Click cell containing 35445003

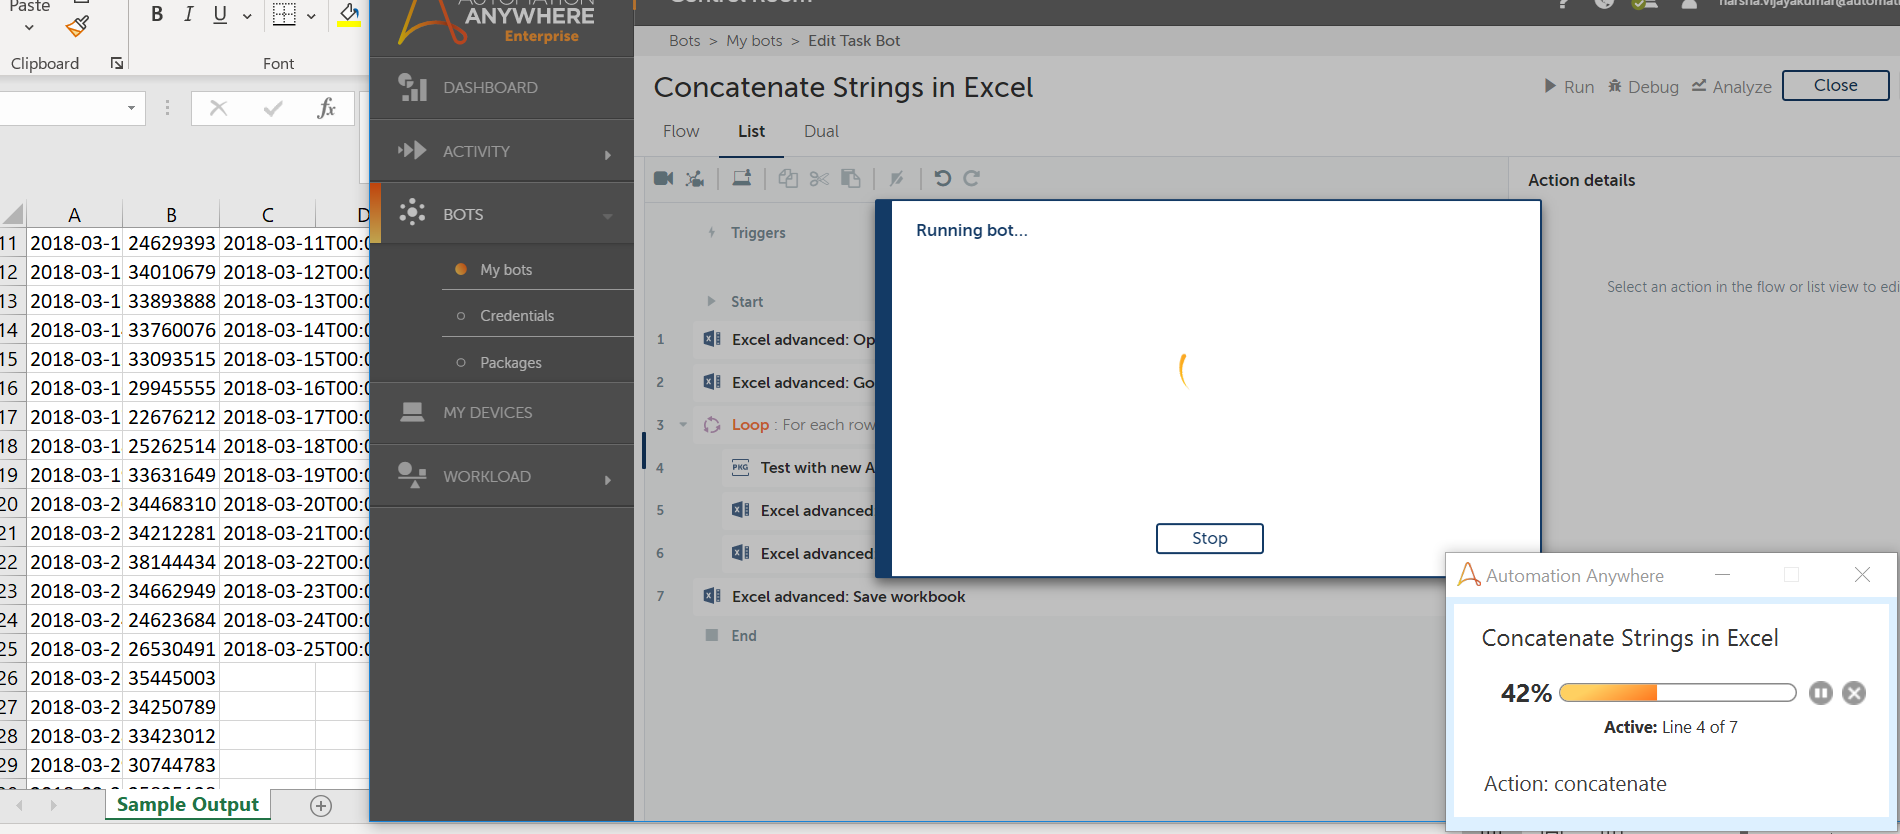pyautogui.click(x=171, y=677)
